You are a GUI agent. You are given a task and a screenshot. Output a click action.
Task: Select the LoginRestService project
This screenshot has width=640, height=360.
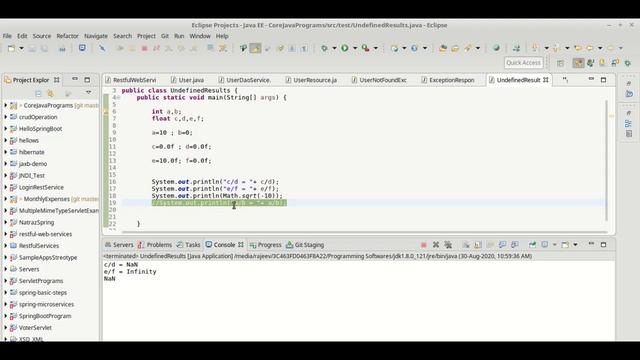pos(41,187)
